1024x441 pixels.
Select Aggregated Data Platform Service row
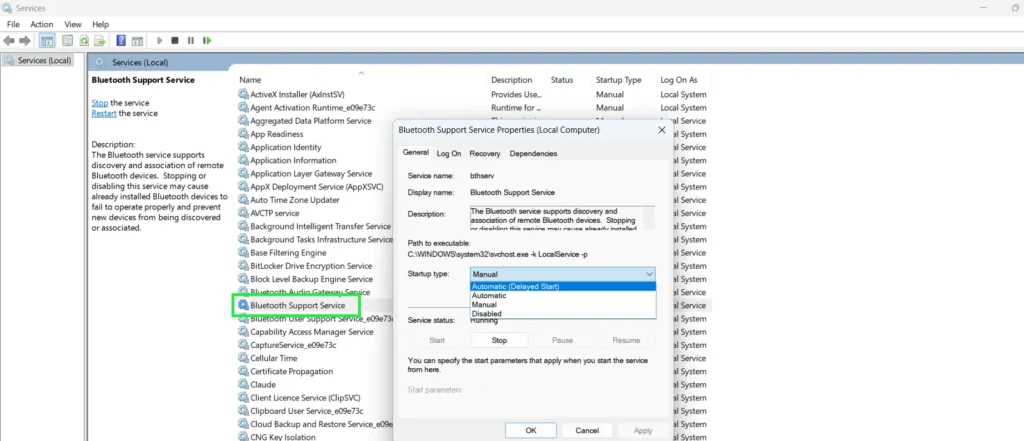pos(311,121)
